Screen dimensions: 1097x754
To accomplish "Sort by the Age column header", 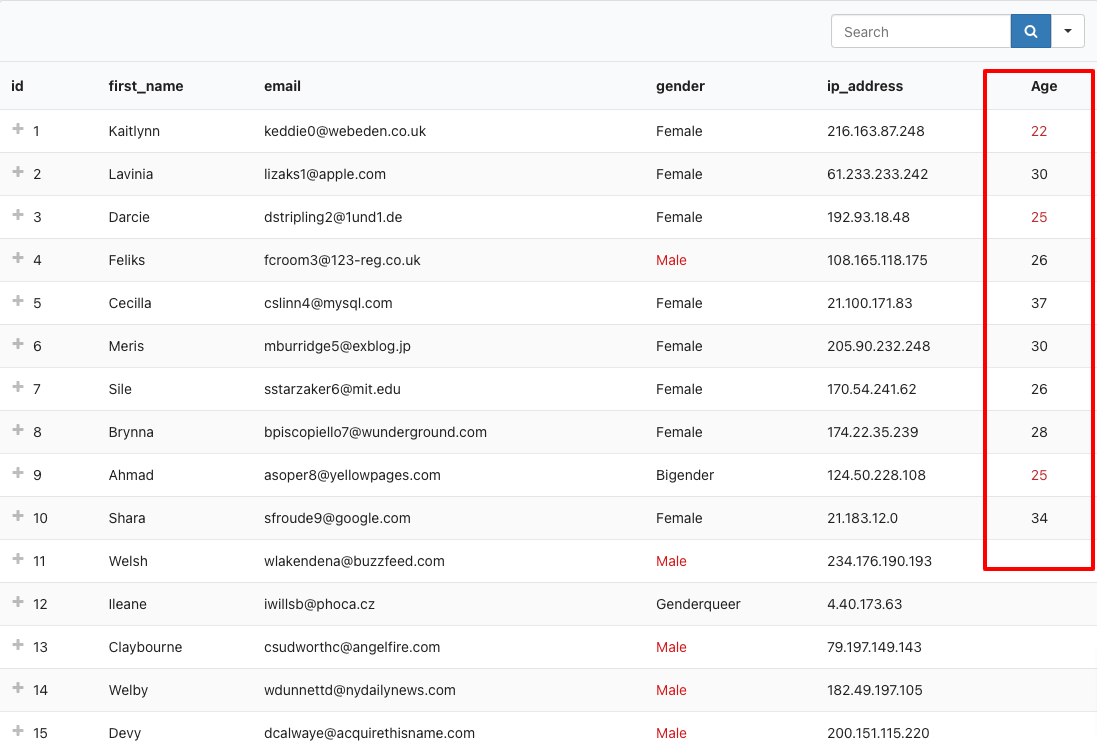I will 1043,86.
